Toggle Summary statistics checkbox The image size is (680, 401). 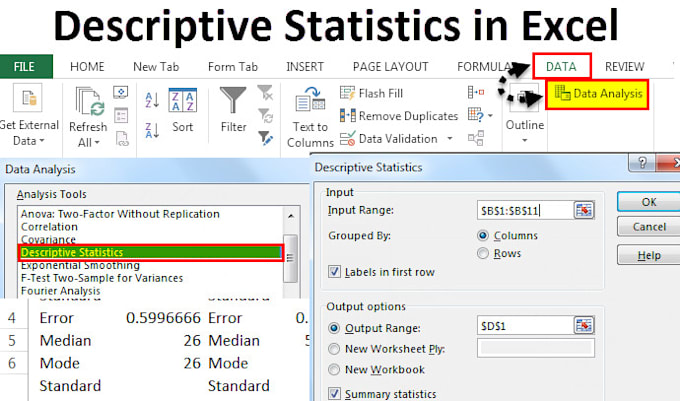(334, 394)
